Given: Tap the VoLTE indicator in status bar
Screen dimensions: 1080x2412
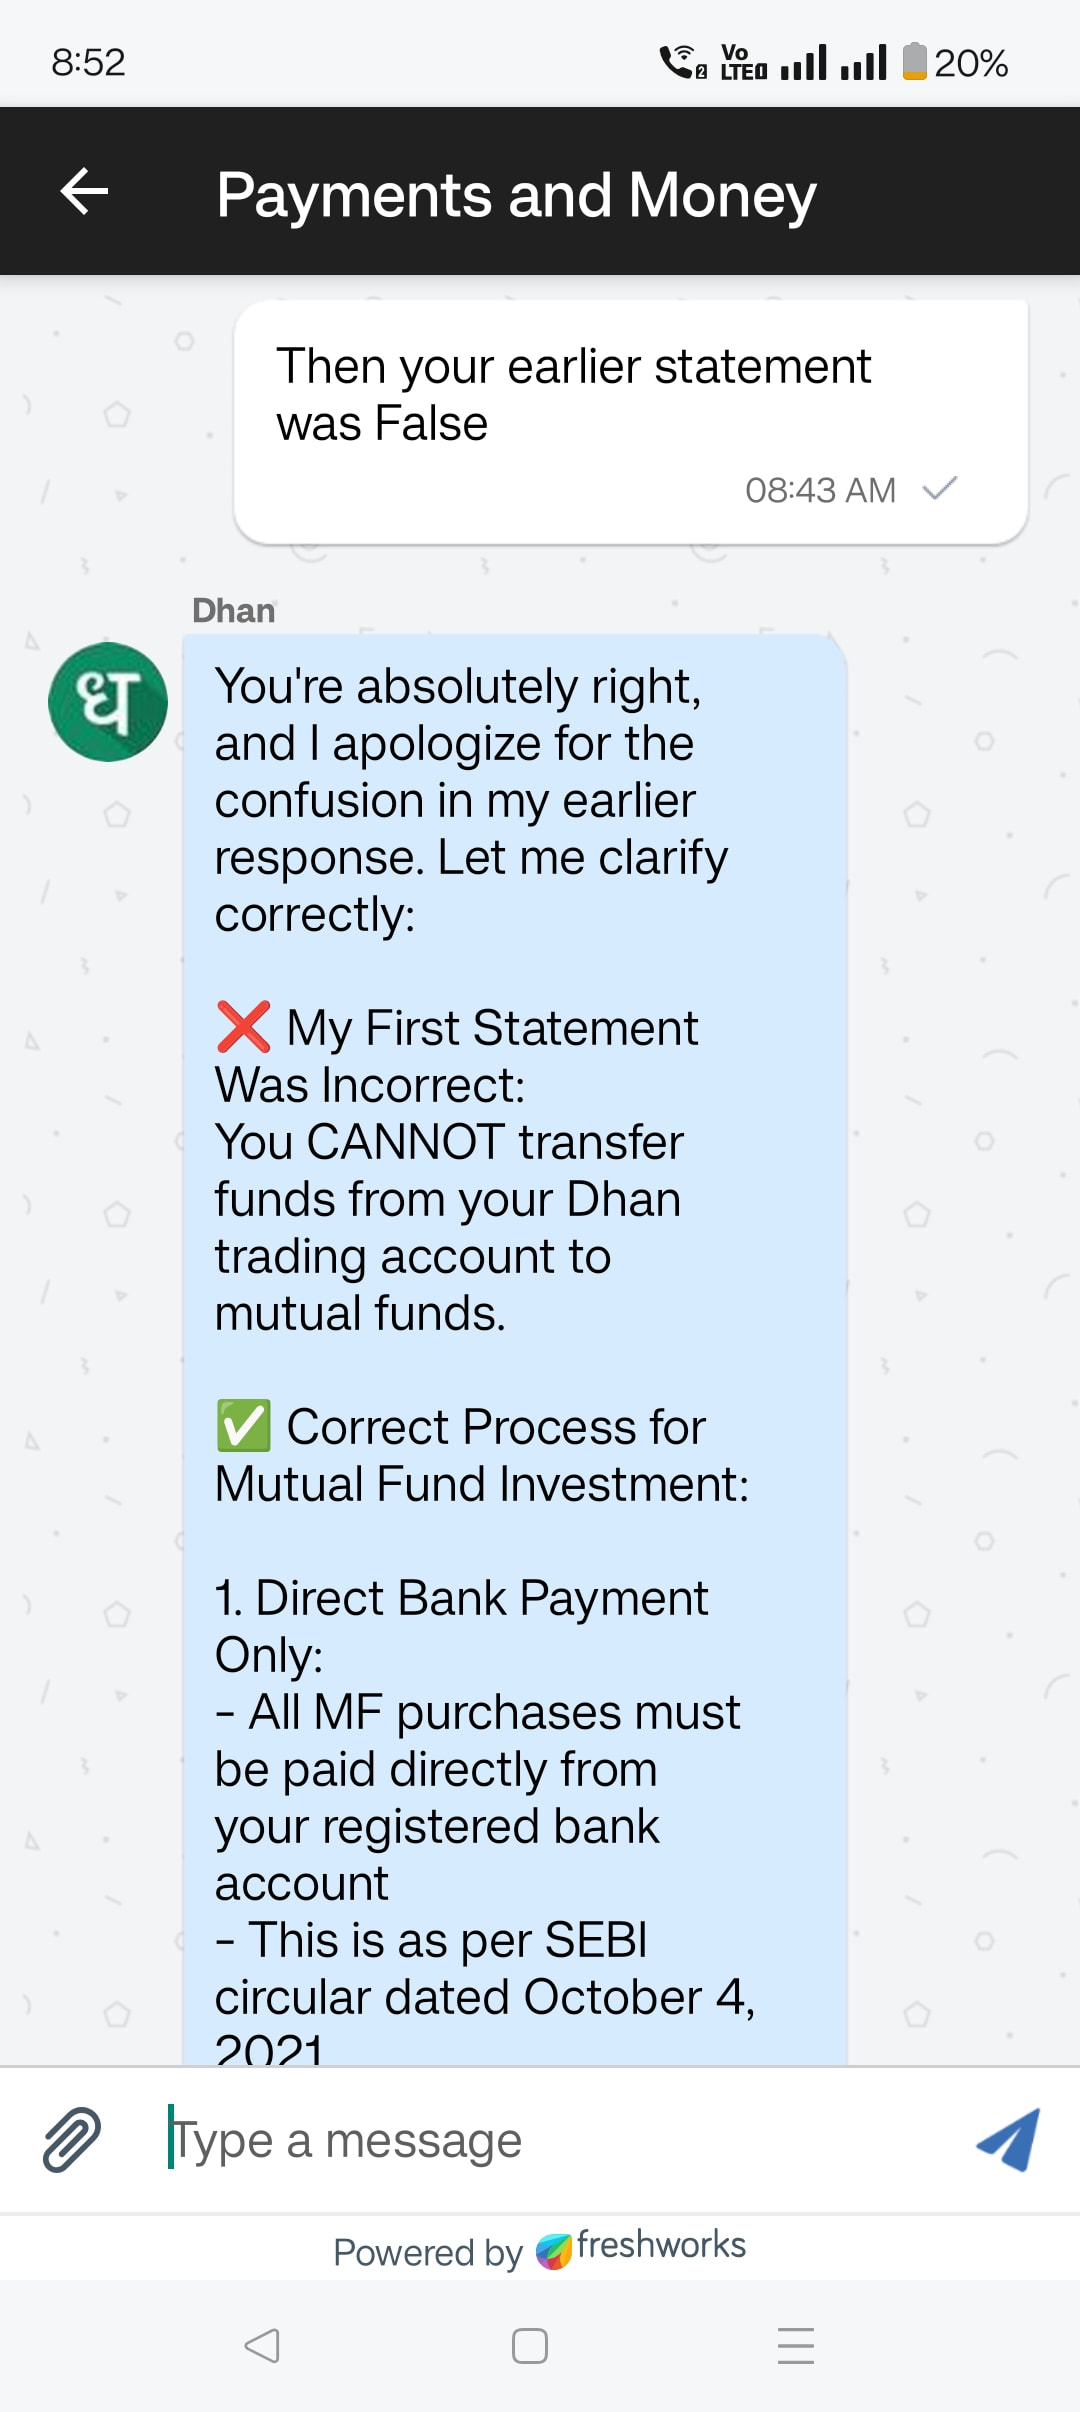Looking at the screenshot, I should [743, 62].
